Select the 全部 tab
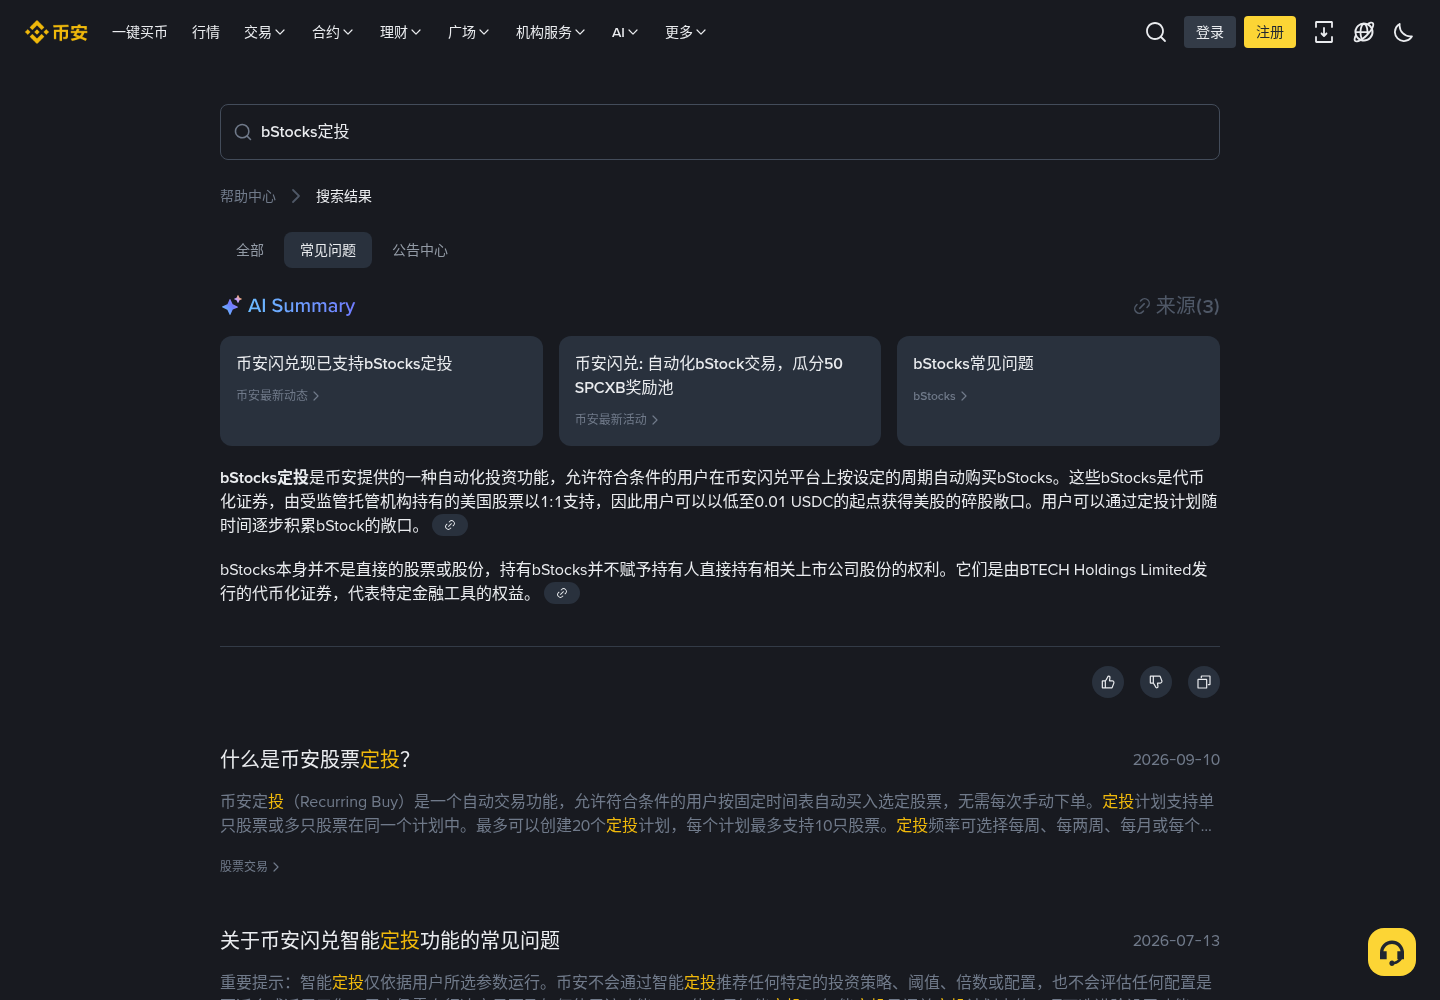The image size is (1440, 1000). 250,250
